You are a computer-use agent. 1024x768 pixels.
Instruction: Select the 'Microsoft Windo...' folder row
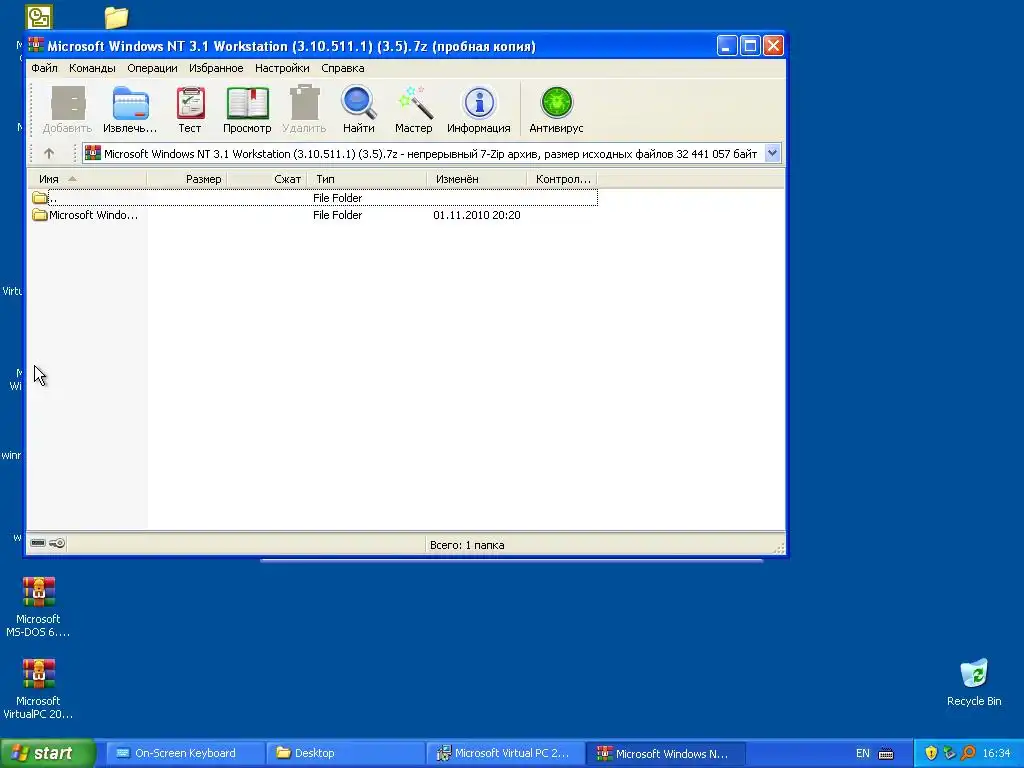pos(314,215)
